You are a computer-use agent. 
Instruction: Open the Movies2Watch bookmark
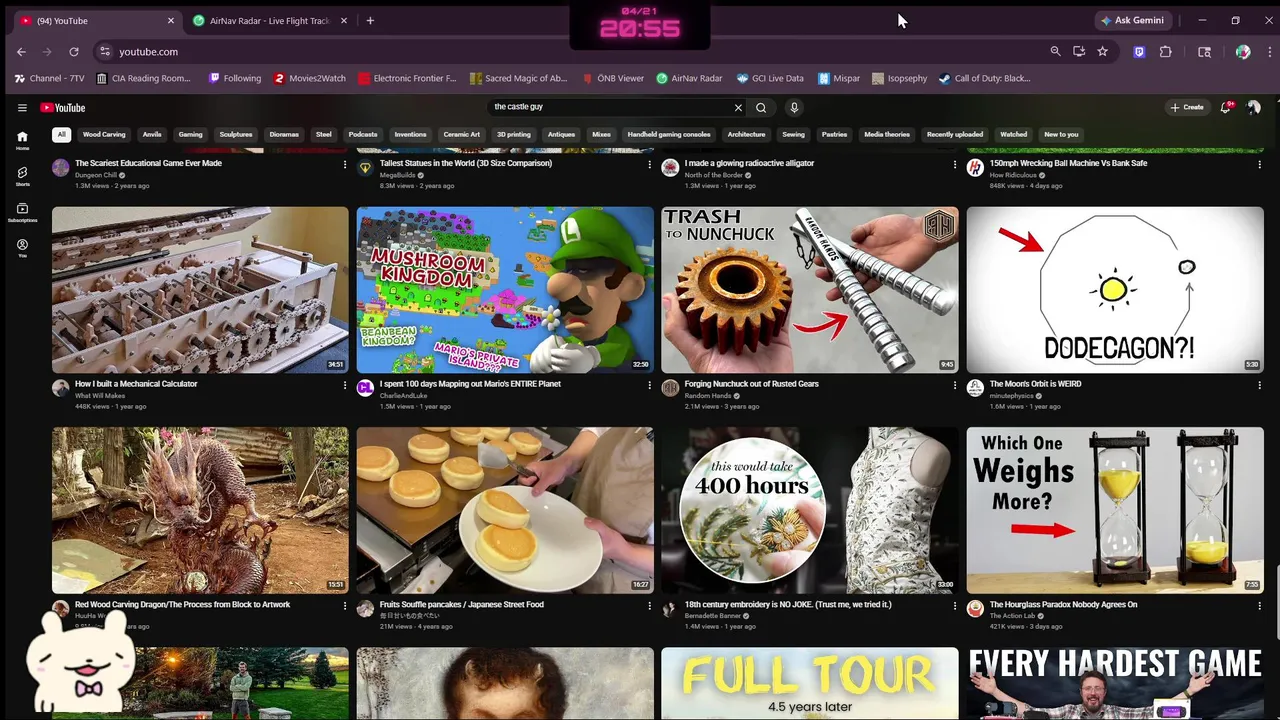(x=310, y=78)
